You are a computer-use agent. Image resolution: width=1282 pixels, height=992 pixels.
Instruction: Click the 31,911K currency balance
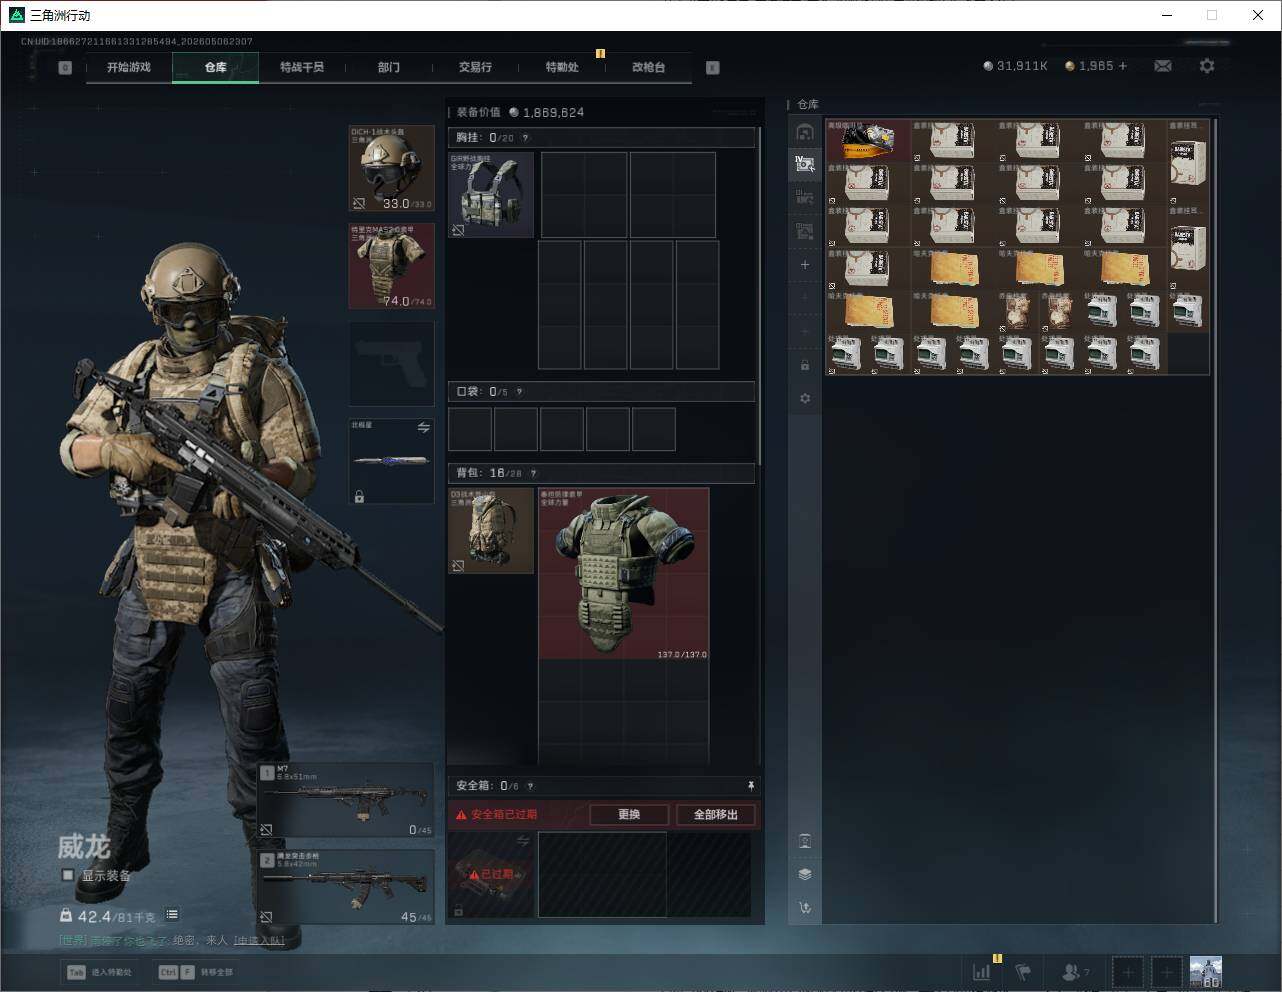pos(1016,66)
